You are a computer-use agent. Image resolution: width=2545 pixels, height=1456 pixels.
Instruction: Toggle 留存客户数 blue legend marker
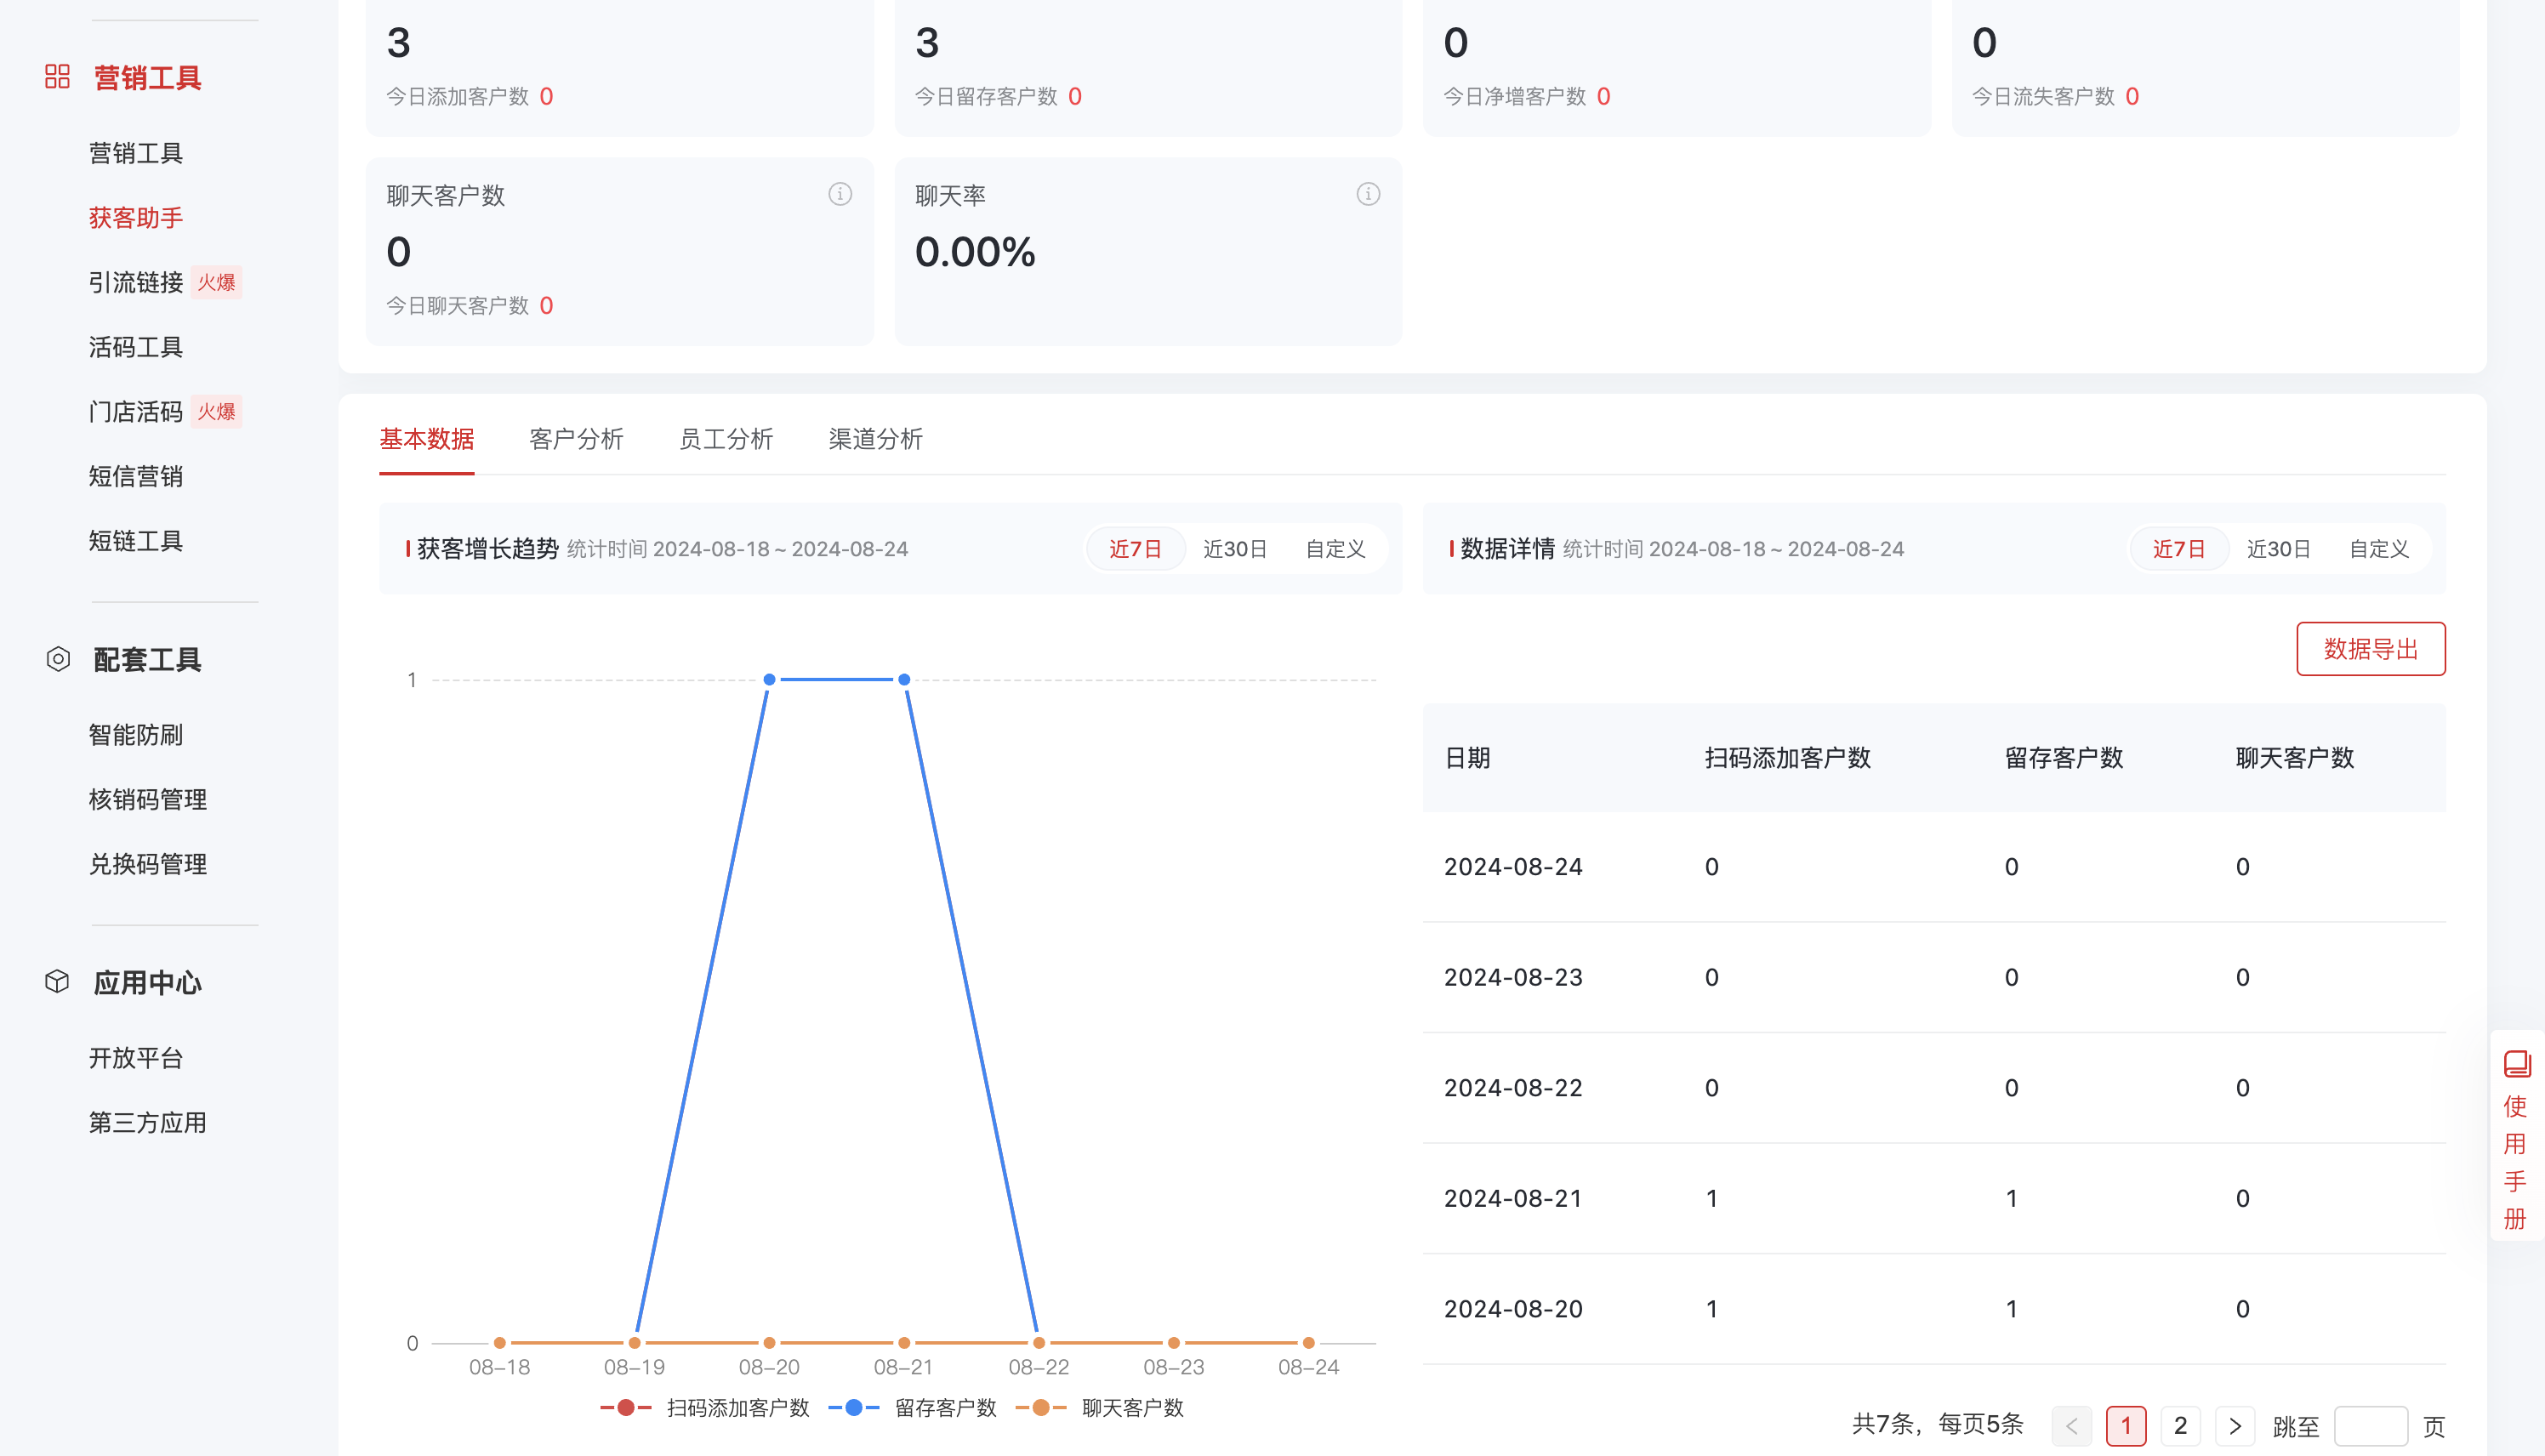click(x=854, y=1408)
